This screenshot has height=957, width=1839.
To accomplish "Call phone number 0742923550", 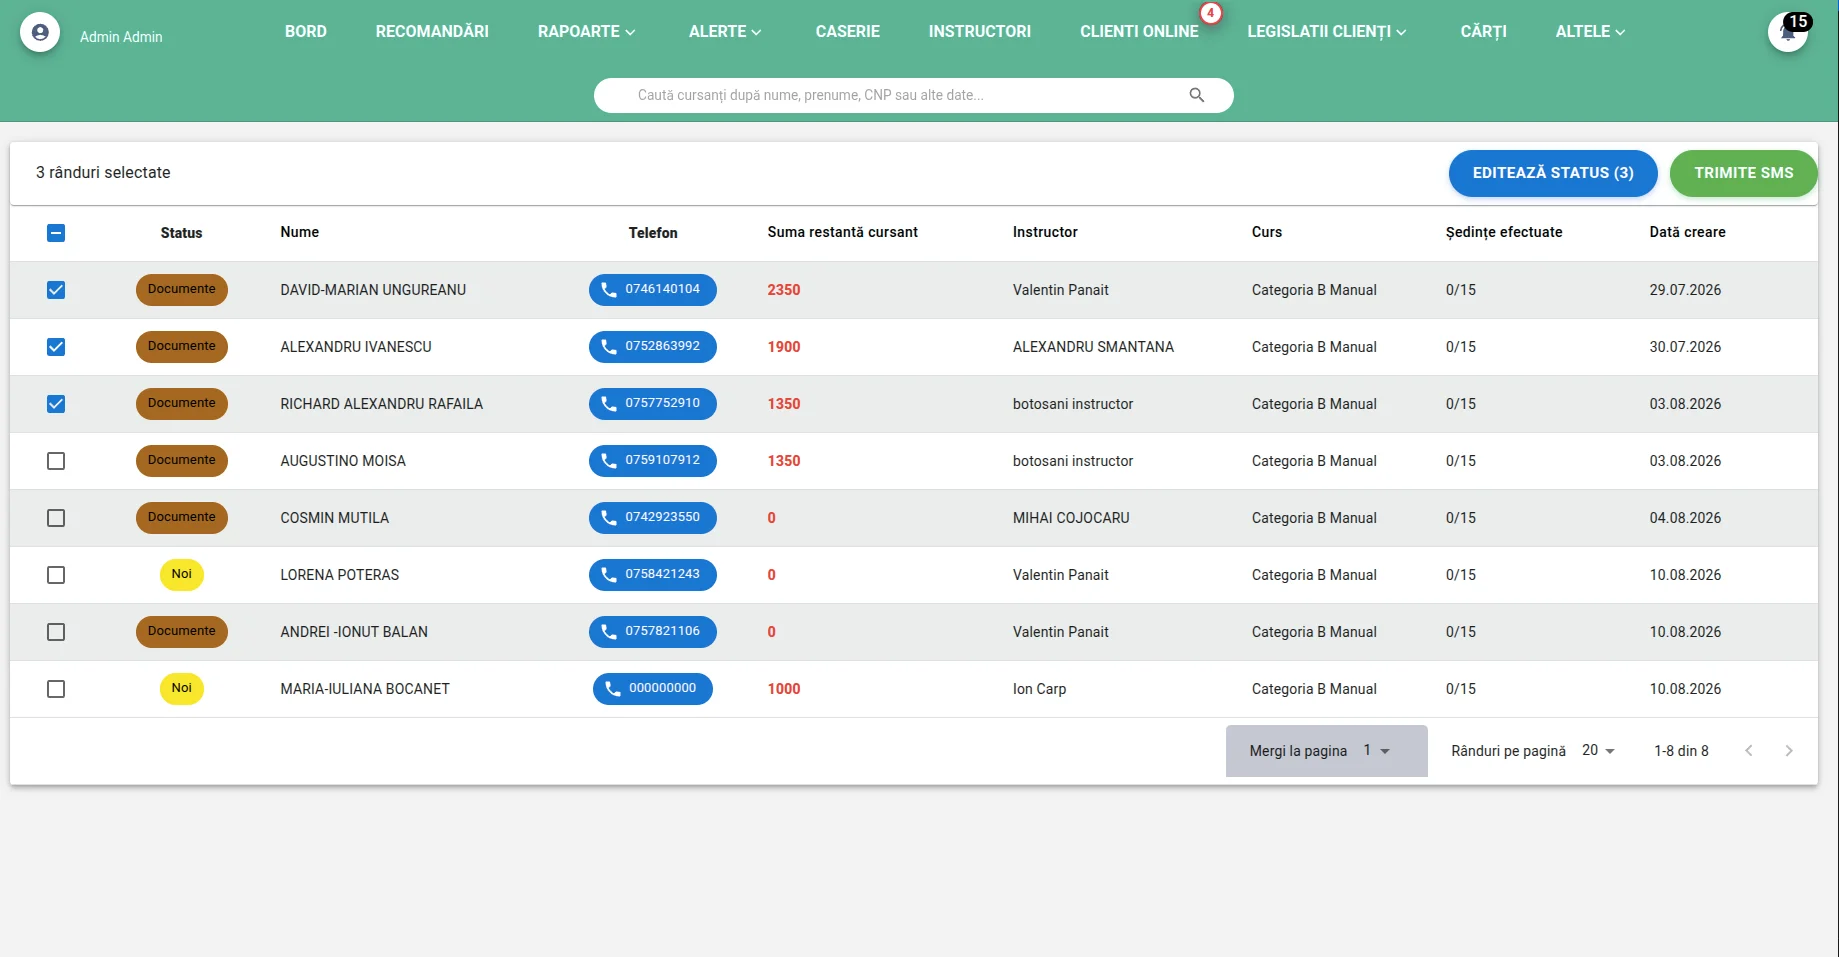I will pyautogui.click(x=653, y=518).
